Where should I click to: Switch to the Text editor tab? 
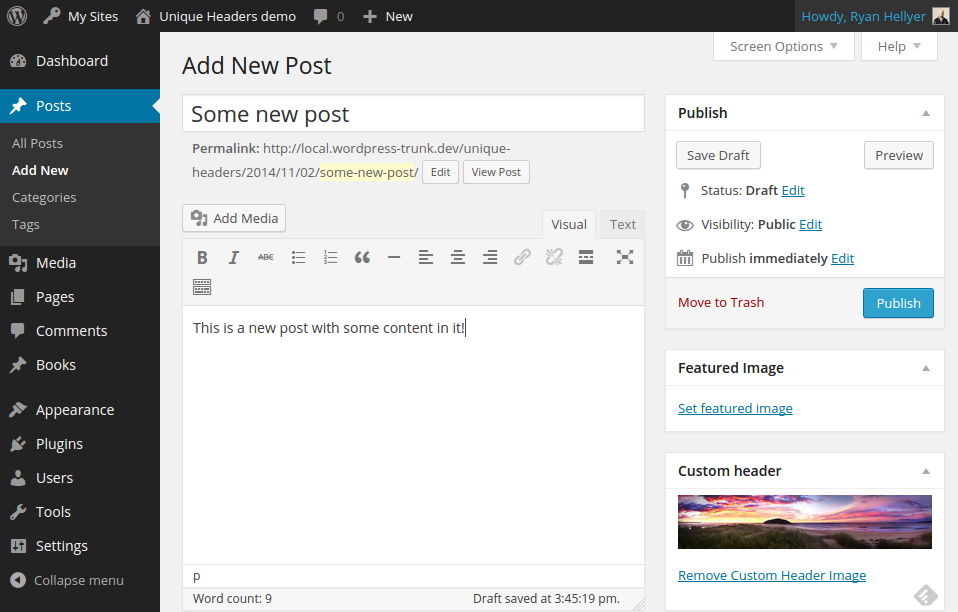[x=623, y=225]
